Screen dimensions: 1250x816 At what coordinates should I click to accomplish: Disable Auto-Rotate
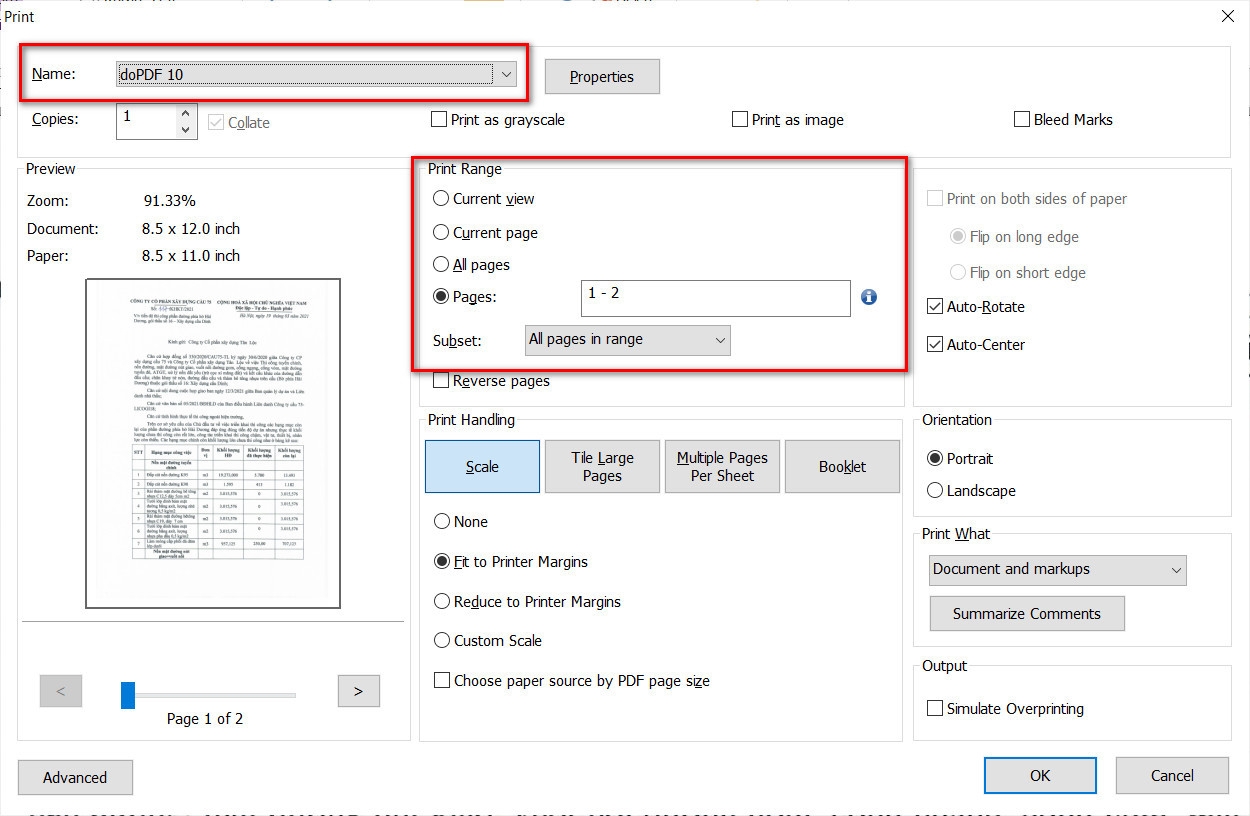[937, 306]
